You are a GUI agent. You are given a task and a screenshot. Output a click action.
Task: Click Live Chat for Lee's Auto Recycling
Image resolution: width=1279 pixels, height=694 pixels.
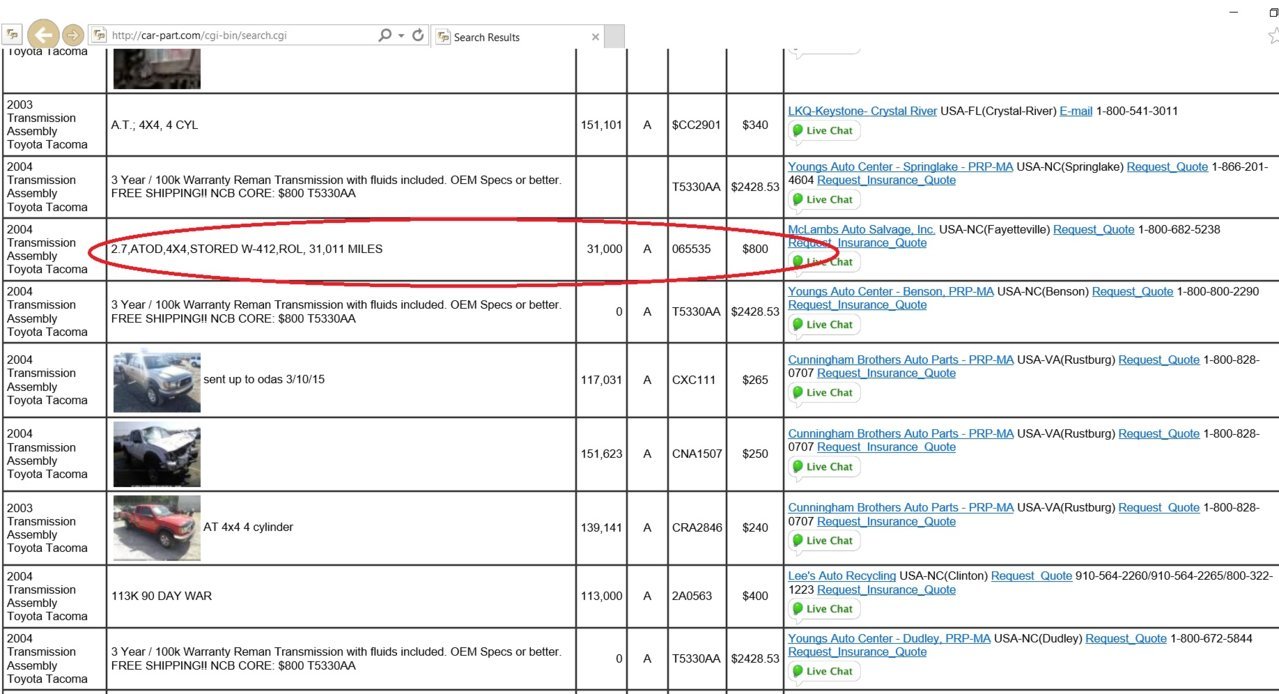pyautogui.click(x=825, y=609)
